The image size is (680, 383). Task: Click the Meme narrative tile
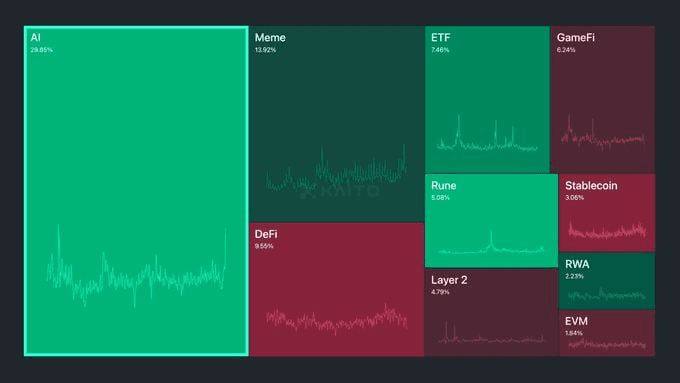pyautogui.click(x=337, y=124)
